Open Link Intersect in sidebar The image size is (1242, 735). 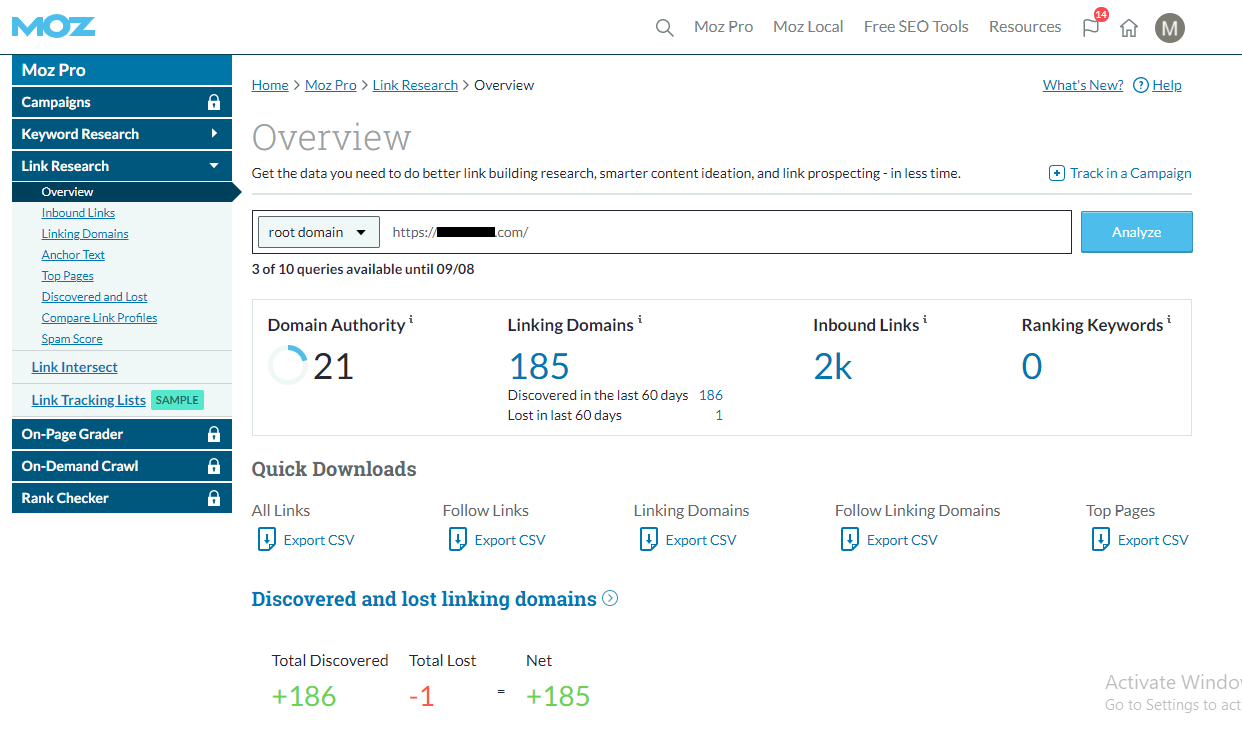pos(75,367)
